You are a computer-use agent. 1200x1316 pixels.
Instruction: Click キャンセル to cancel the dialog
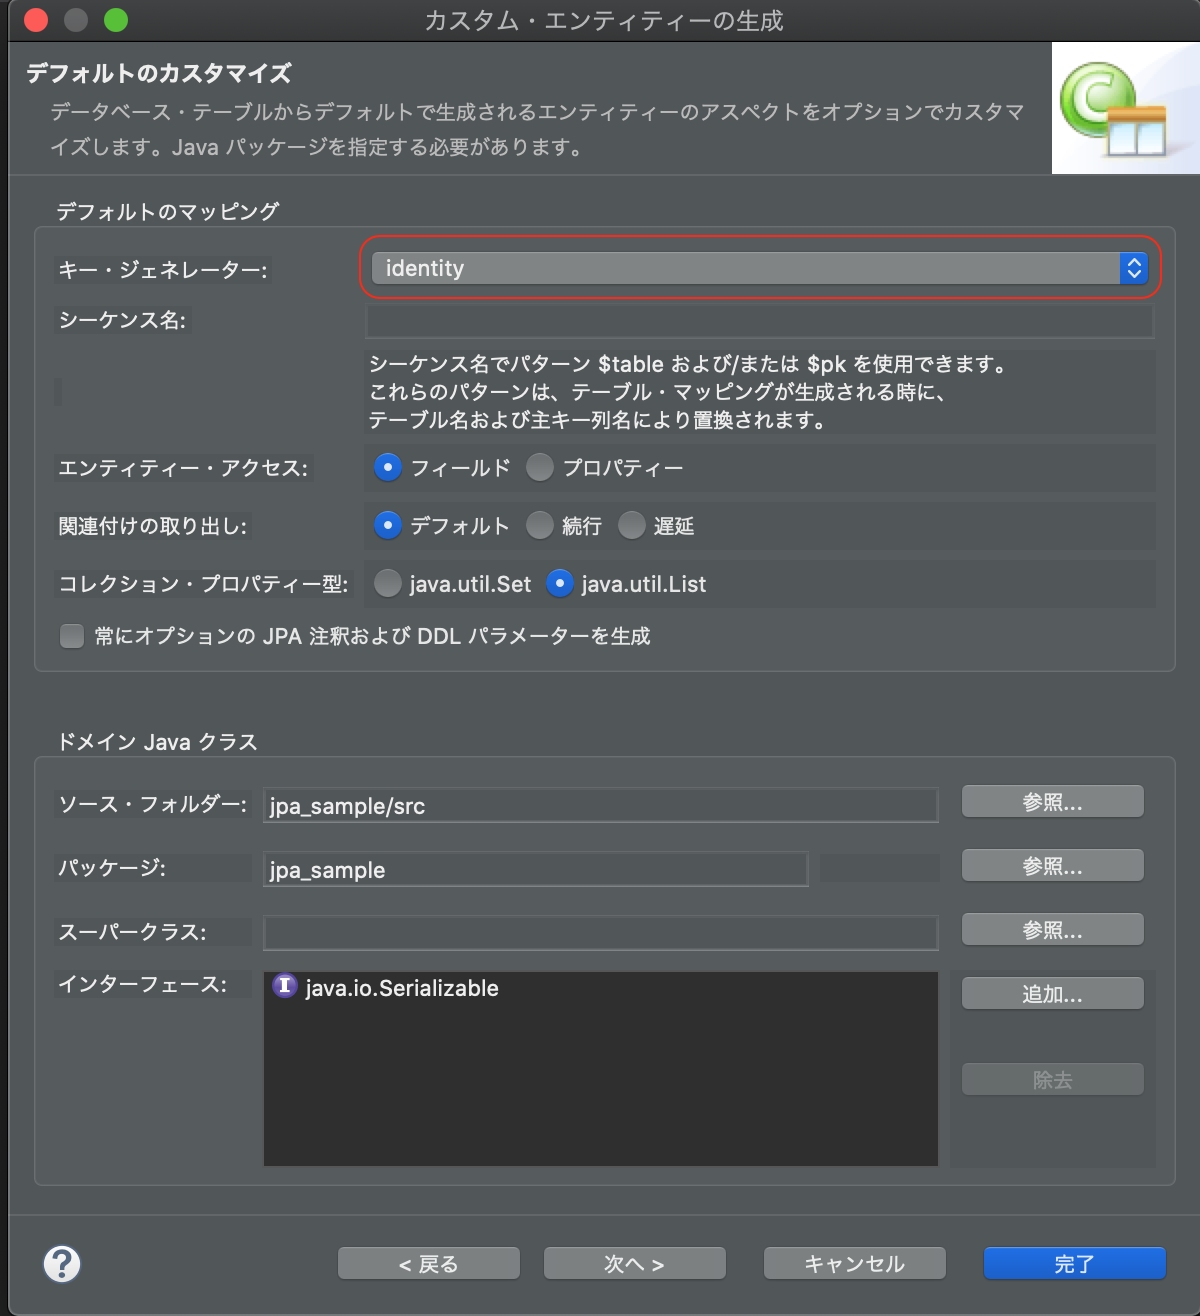(854, 1263)
